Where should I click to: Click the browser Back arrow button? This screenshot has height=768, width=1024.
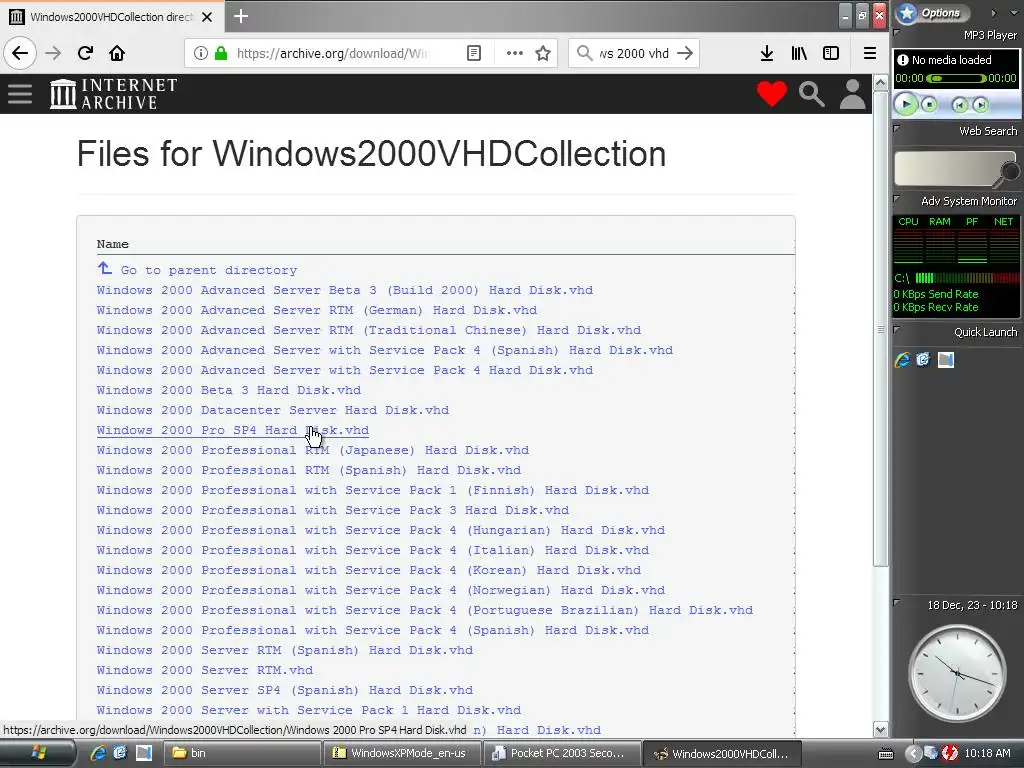pos(20,53)
